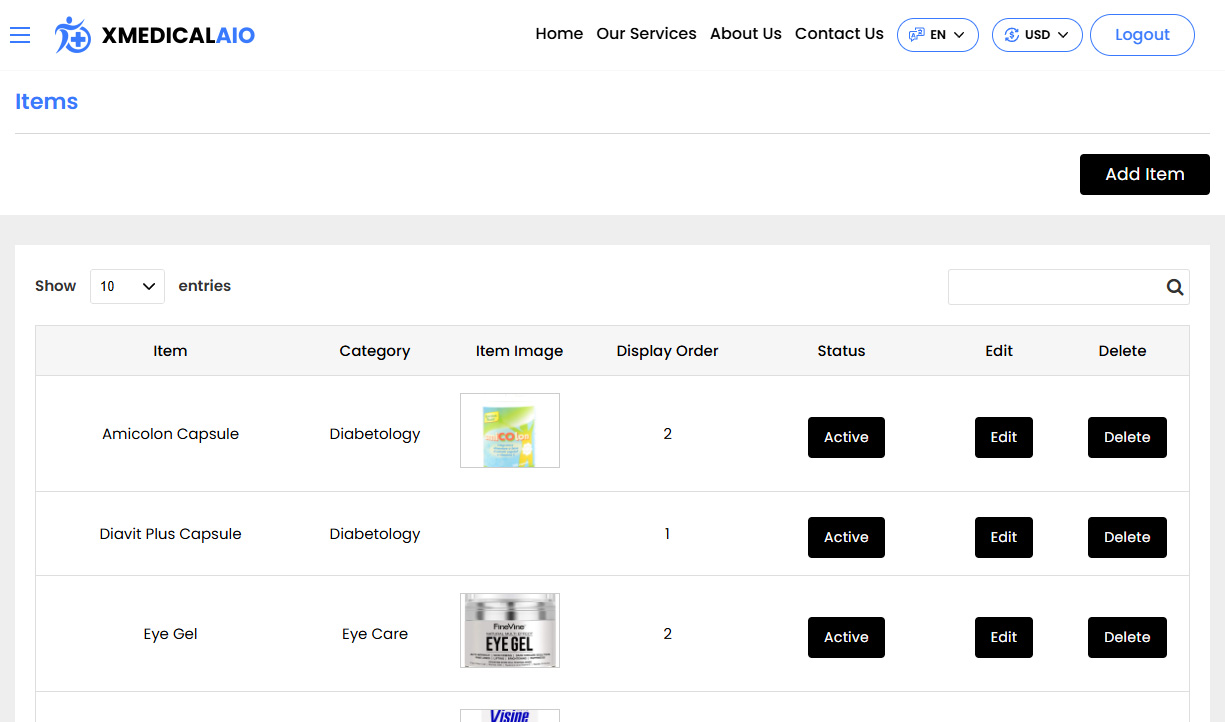Screen dimensions: 1225x722
Task: Toggle Active status for Eye Gel
Action: (x=846, y=637)
